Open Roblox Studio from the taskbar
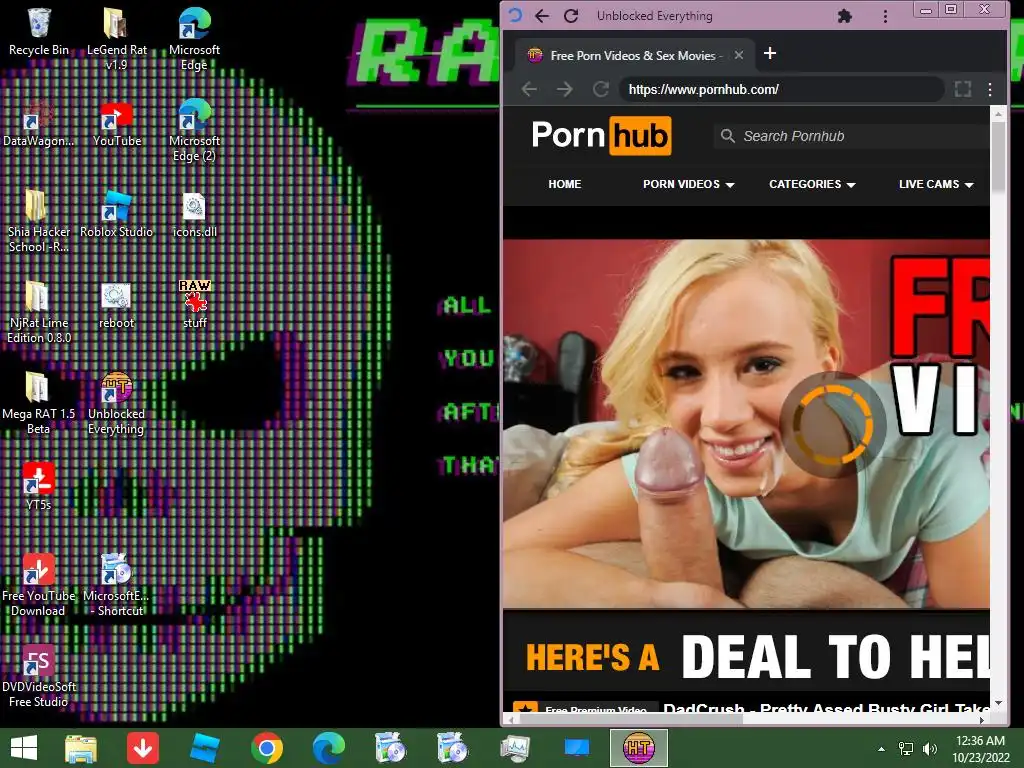This screenshot has width=1024, height=768. 204,748
